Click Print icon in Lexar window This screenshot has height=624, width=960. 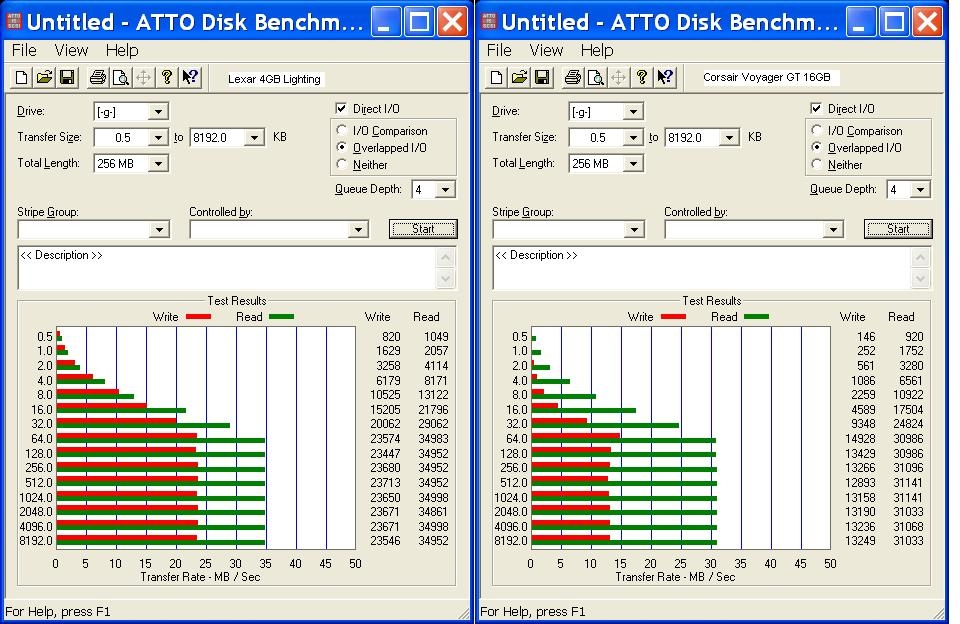[x=98, y=77]
